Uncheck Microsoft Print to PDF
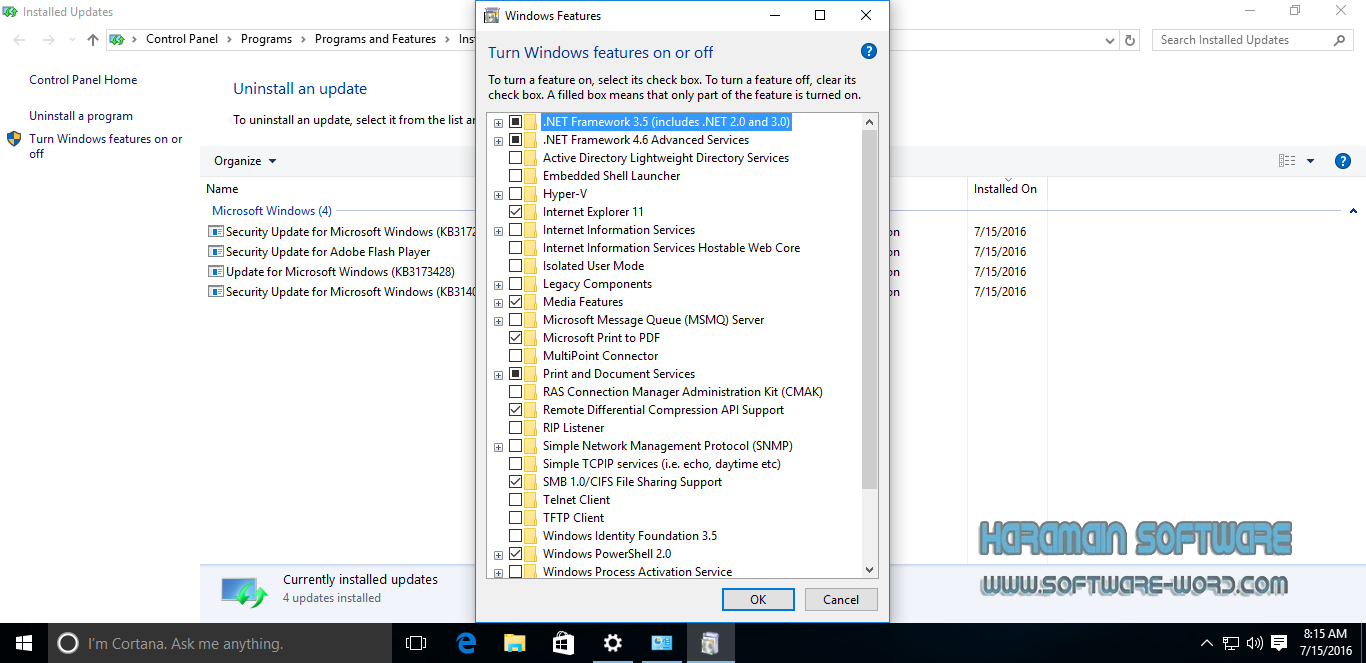Screen dimensions: 1366x663 point(516,338)
